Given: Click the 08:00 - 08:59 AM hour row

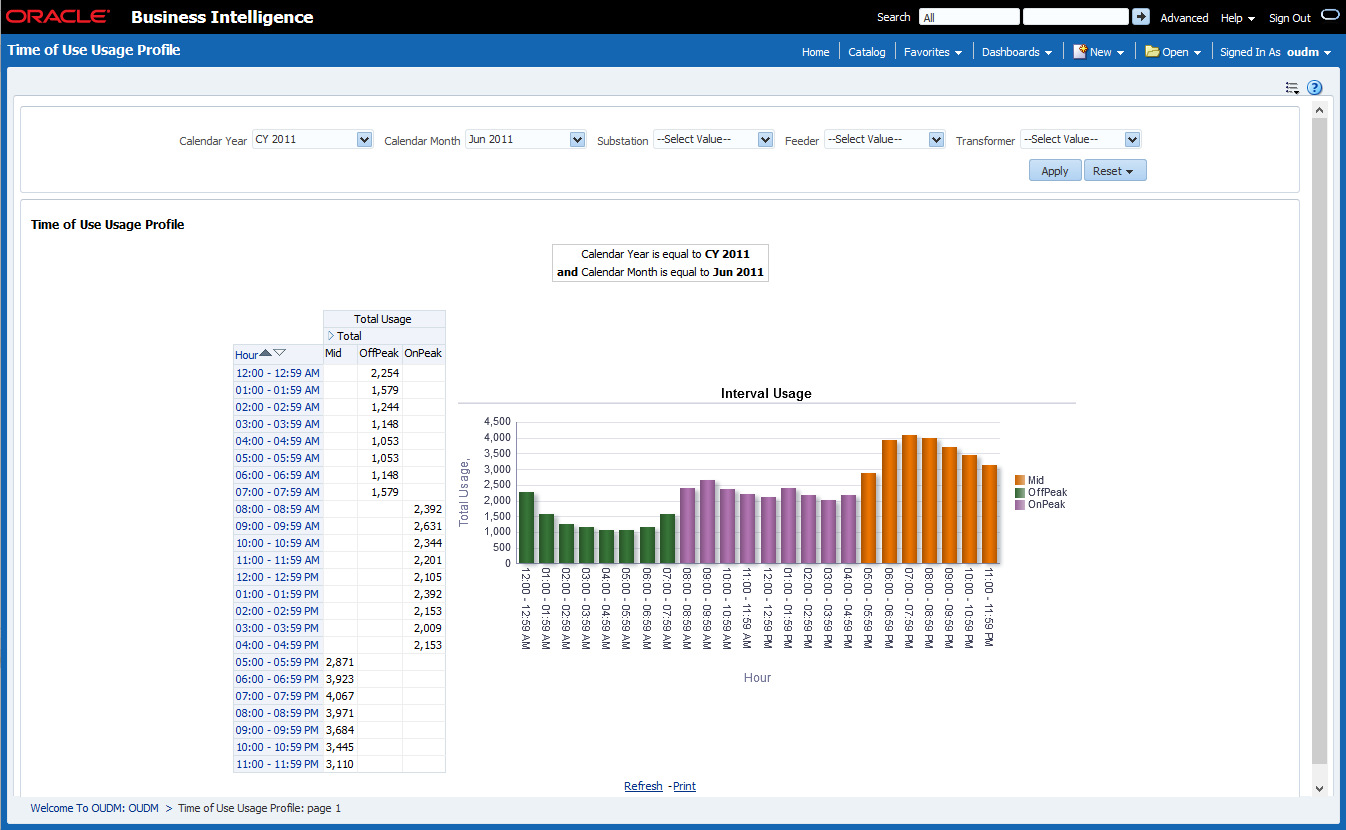Looking at the screenshot, I should (278, 509).
